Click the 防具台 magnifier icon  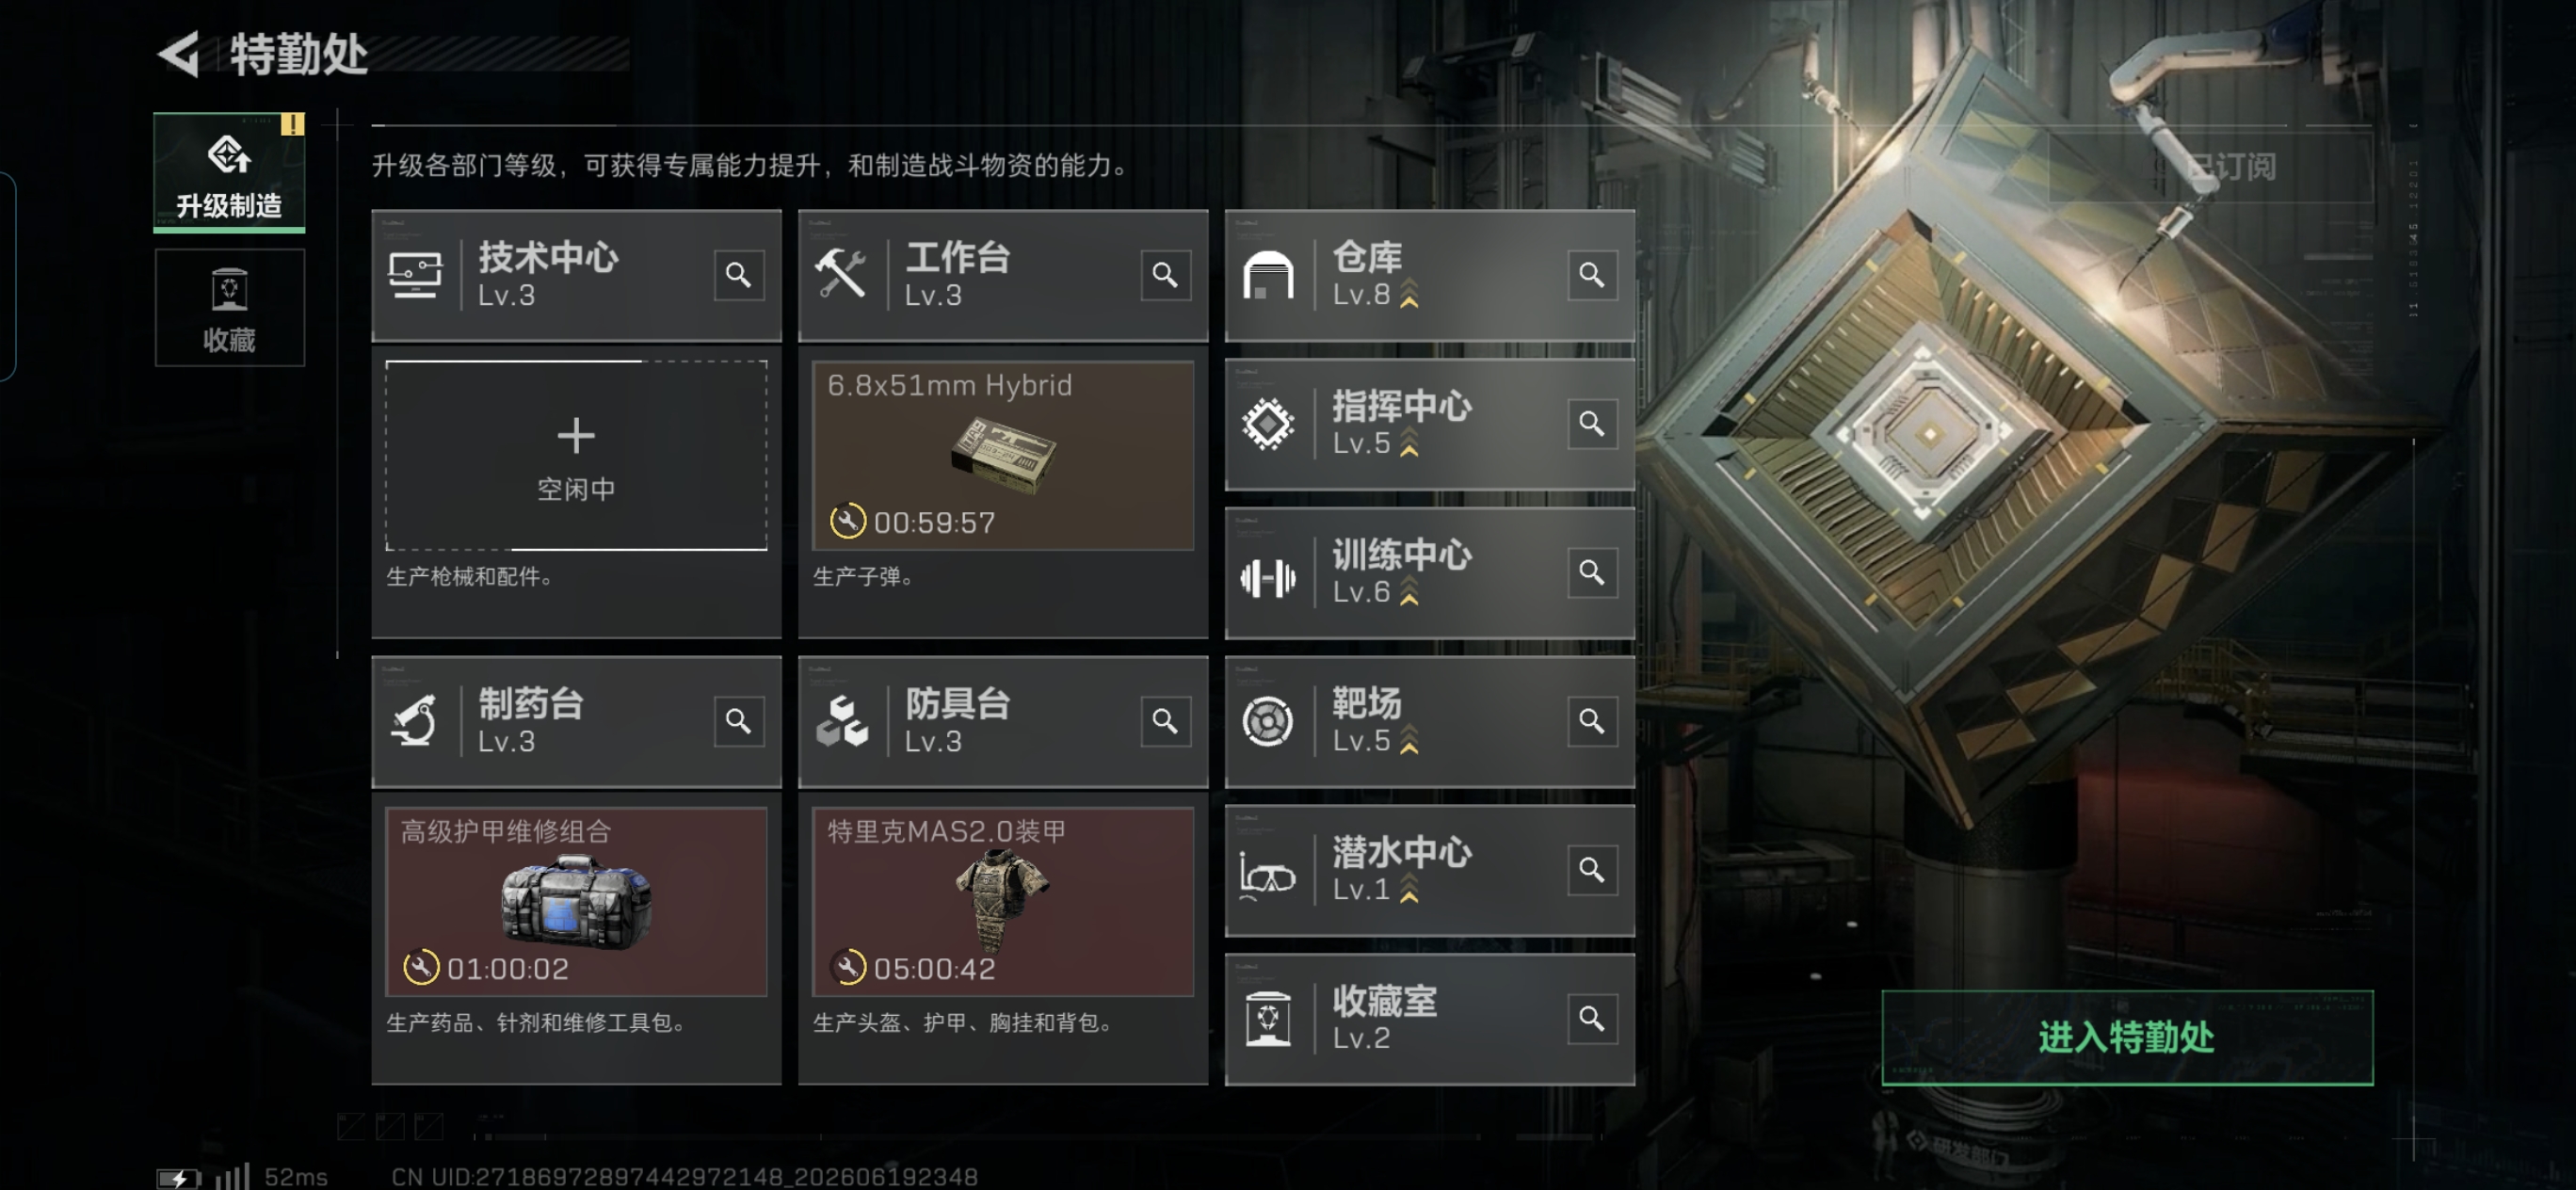click(1165, 721)
